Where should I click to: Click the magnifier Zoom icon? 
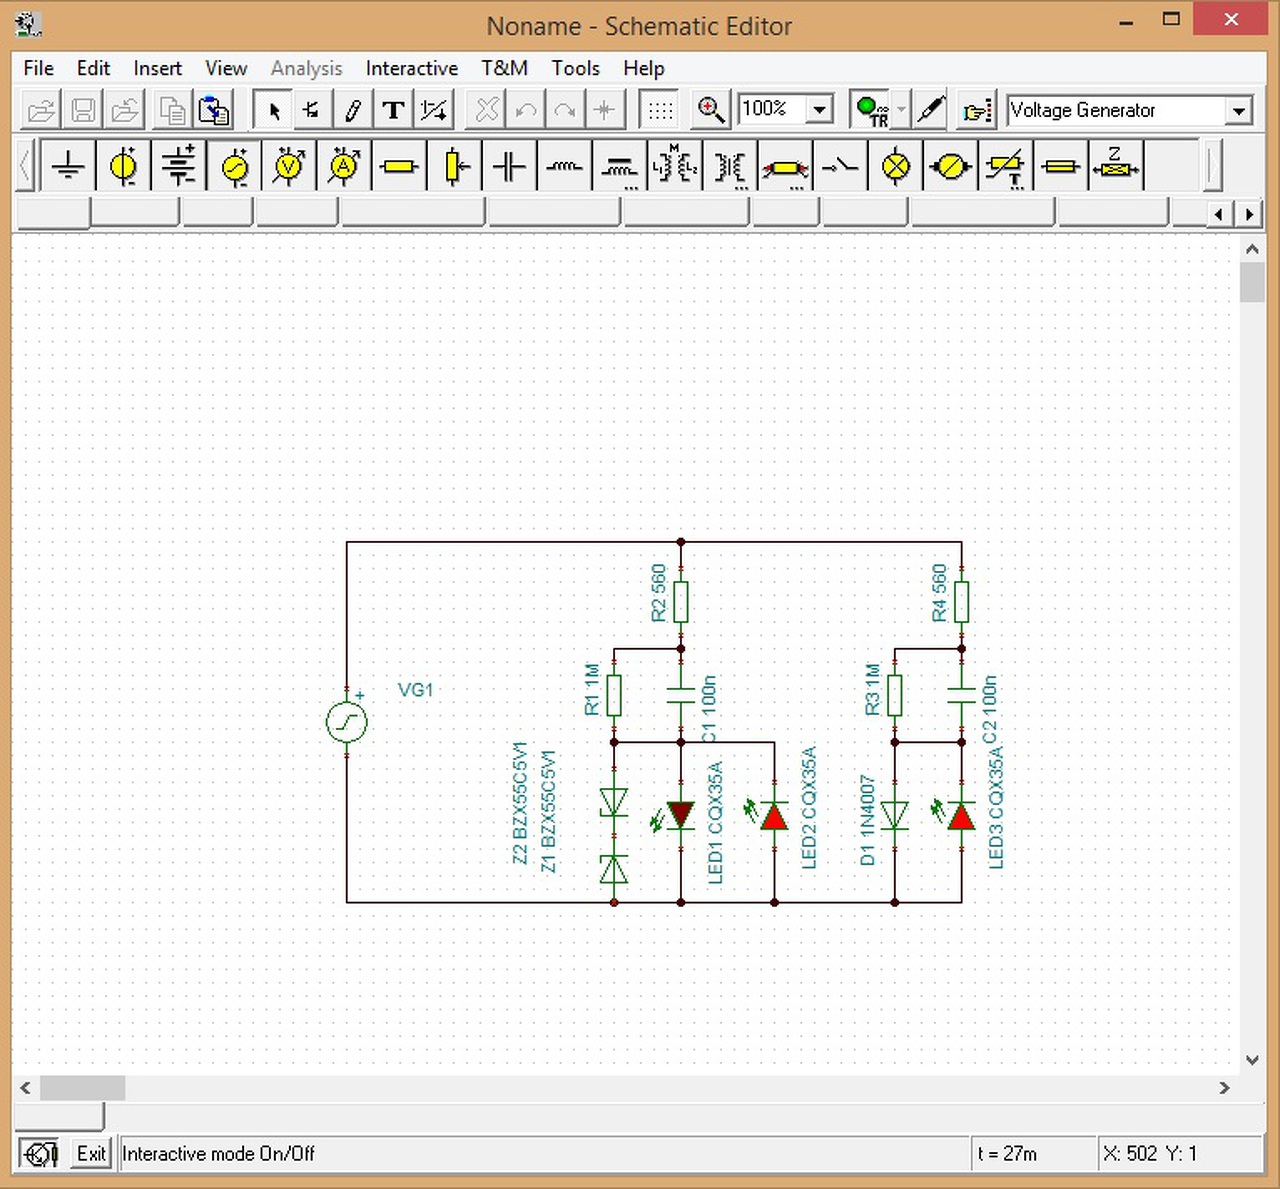(710, 110)
